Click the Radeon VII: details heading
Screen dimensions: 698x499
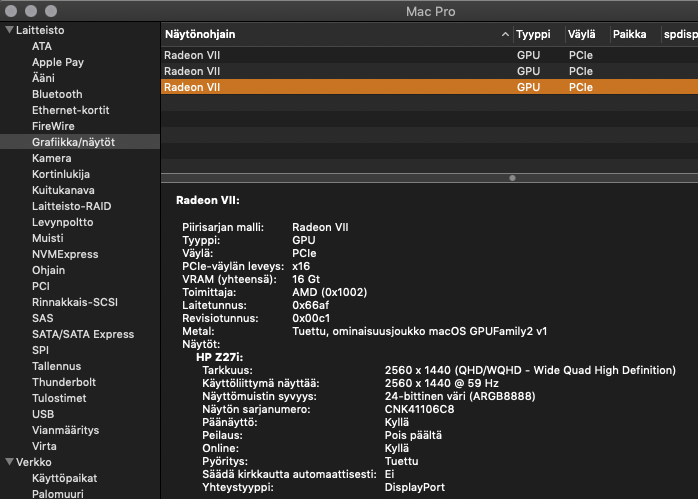coord(208,201)
